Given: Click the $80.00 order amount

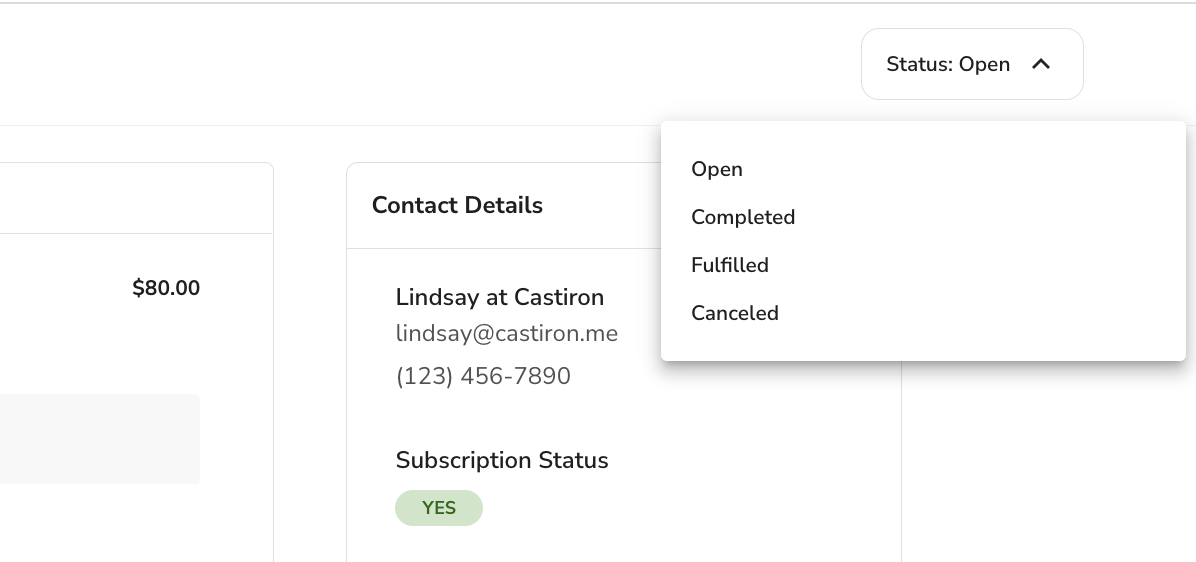Looking at the screenshot, I should click(166, 288).
